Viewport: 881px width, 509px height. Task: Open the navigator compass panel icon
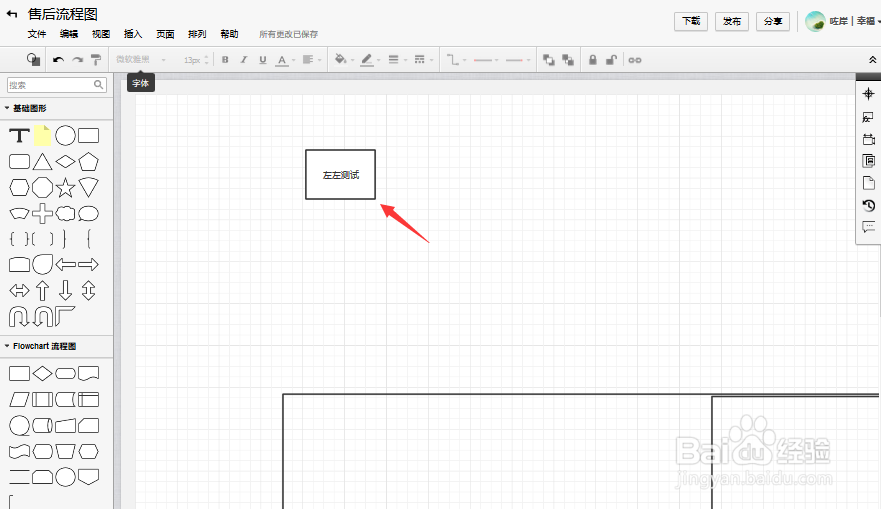point(869,94)
